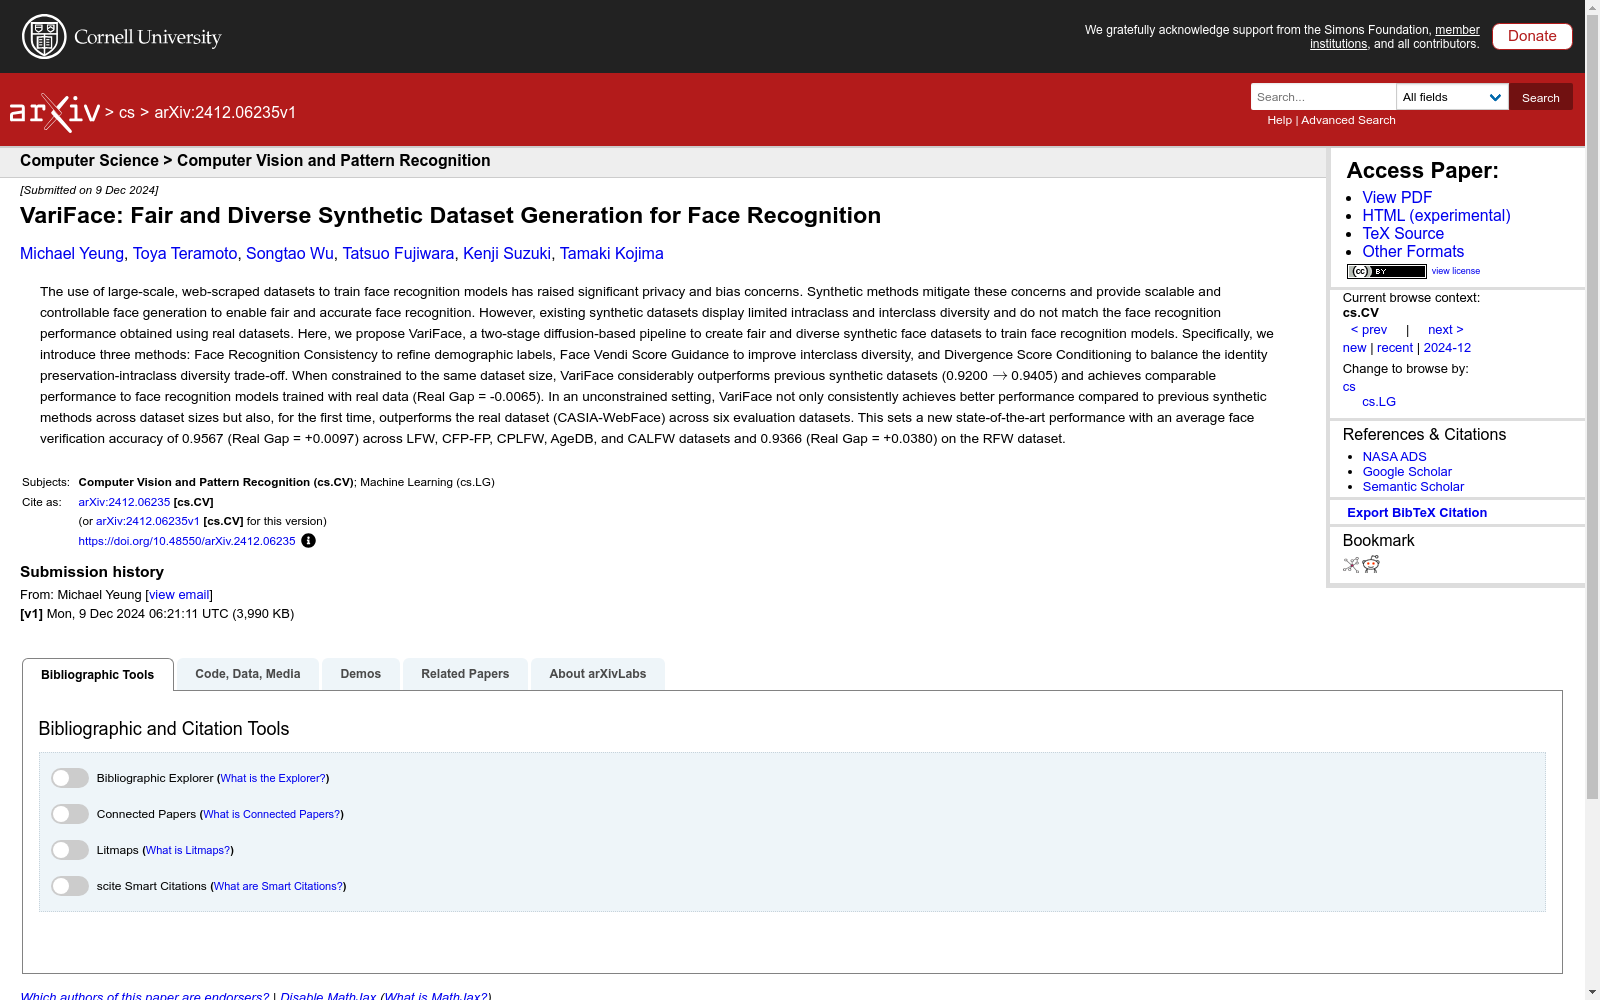Click the scrollbar up arrow

(x=1592, y=7)
